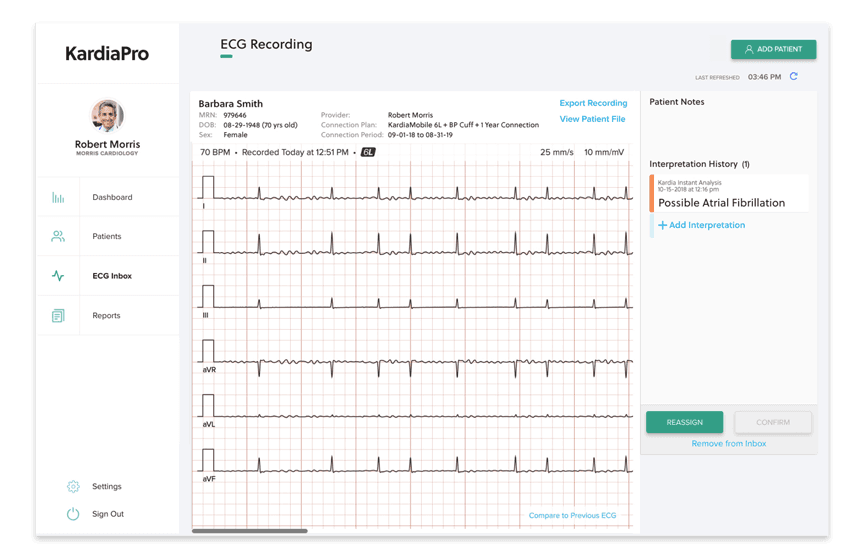Screen dimensions: 864x559
Task: Click Export Recording link
Action: (593, 103)
